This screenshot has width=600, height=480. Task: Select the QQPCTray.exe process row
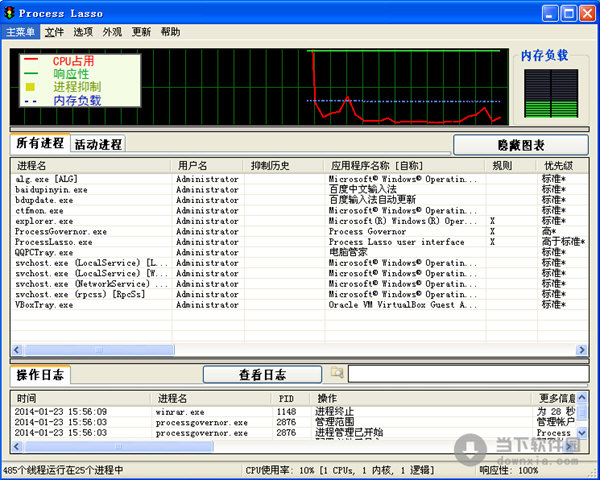[300, 253]
